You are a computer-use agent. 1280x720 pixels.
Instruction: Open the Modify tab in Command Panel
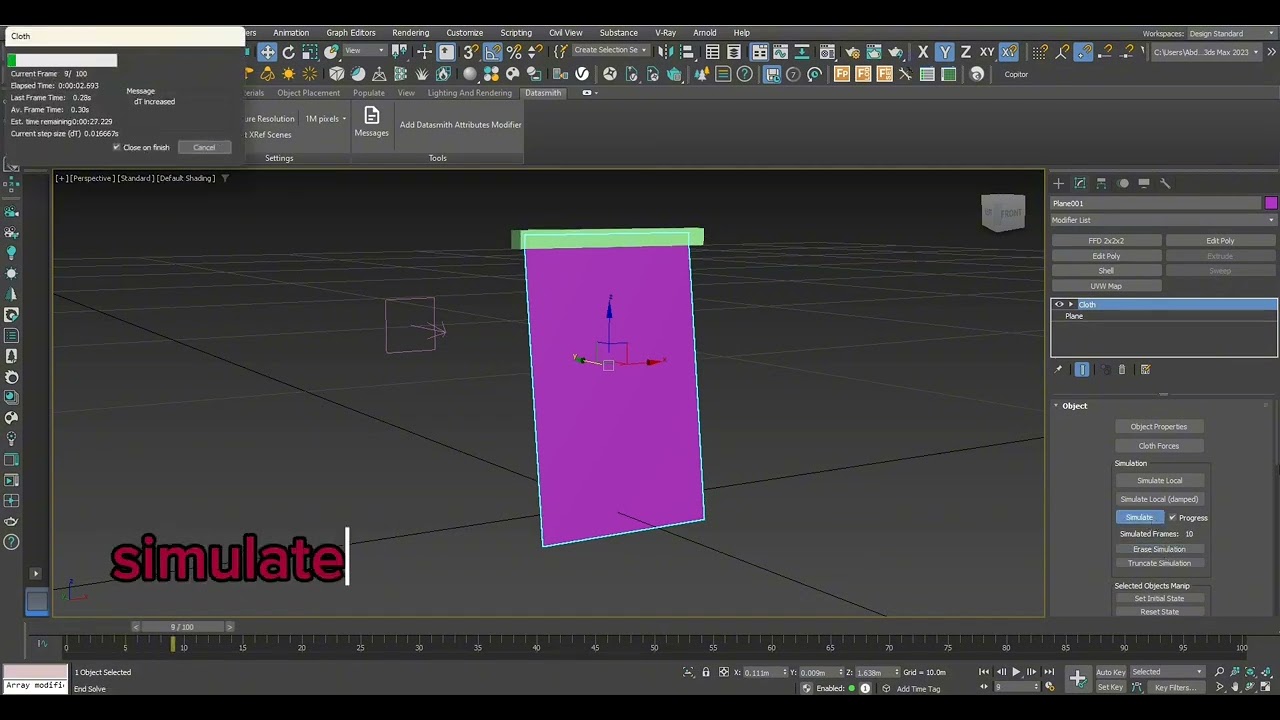pyautogui.click(x=1080, y=183)
